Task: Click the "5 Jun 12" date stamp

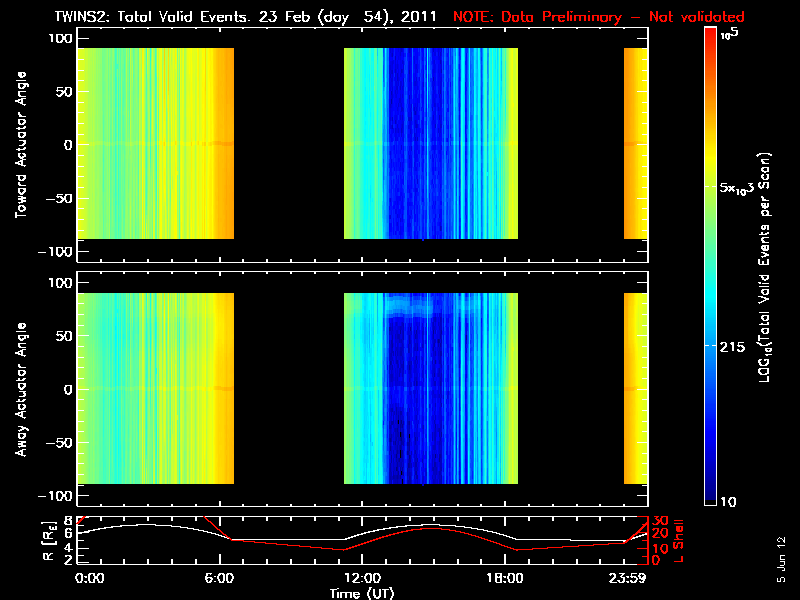Action: 780,558
